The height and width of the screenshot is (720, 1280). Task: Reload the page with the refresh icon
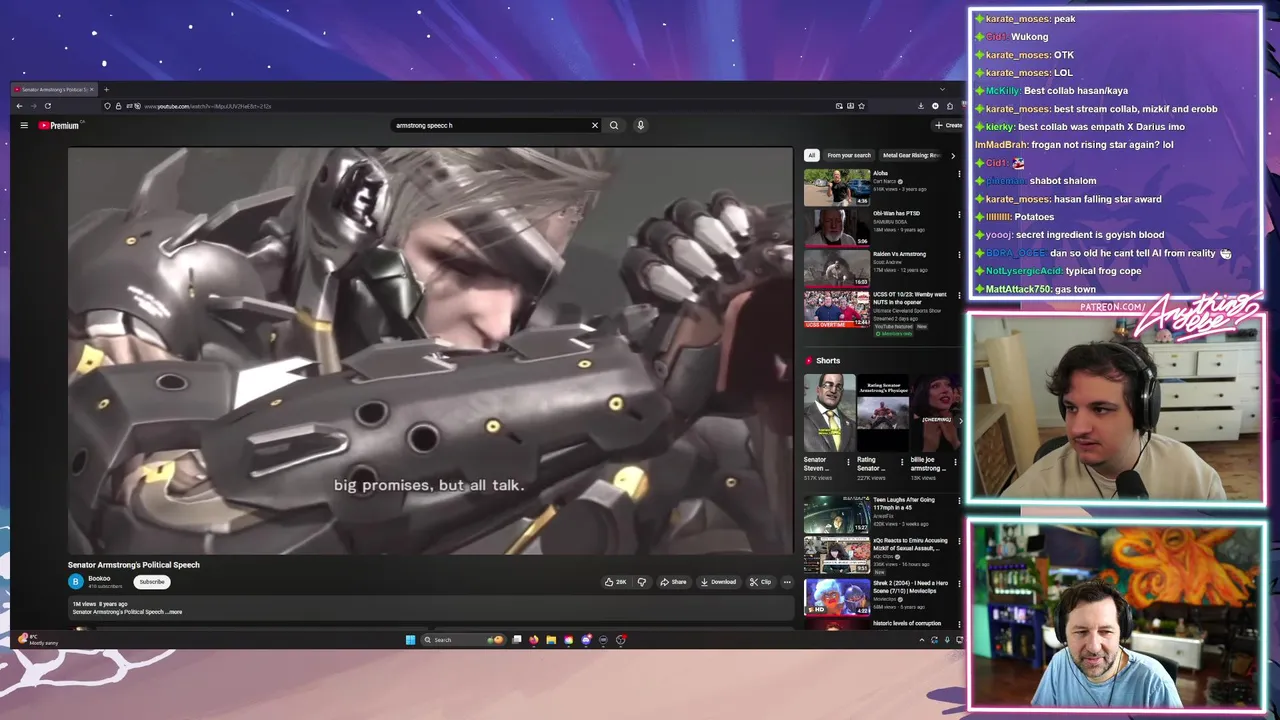click(x=47, y=106)
